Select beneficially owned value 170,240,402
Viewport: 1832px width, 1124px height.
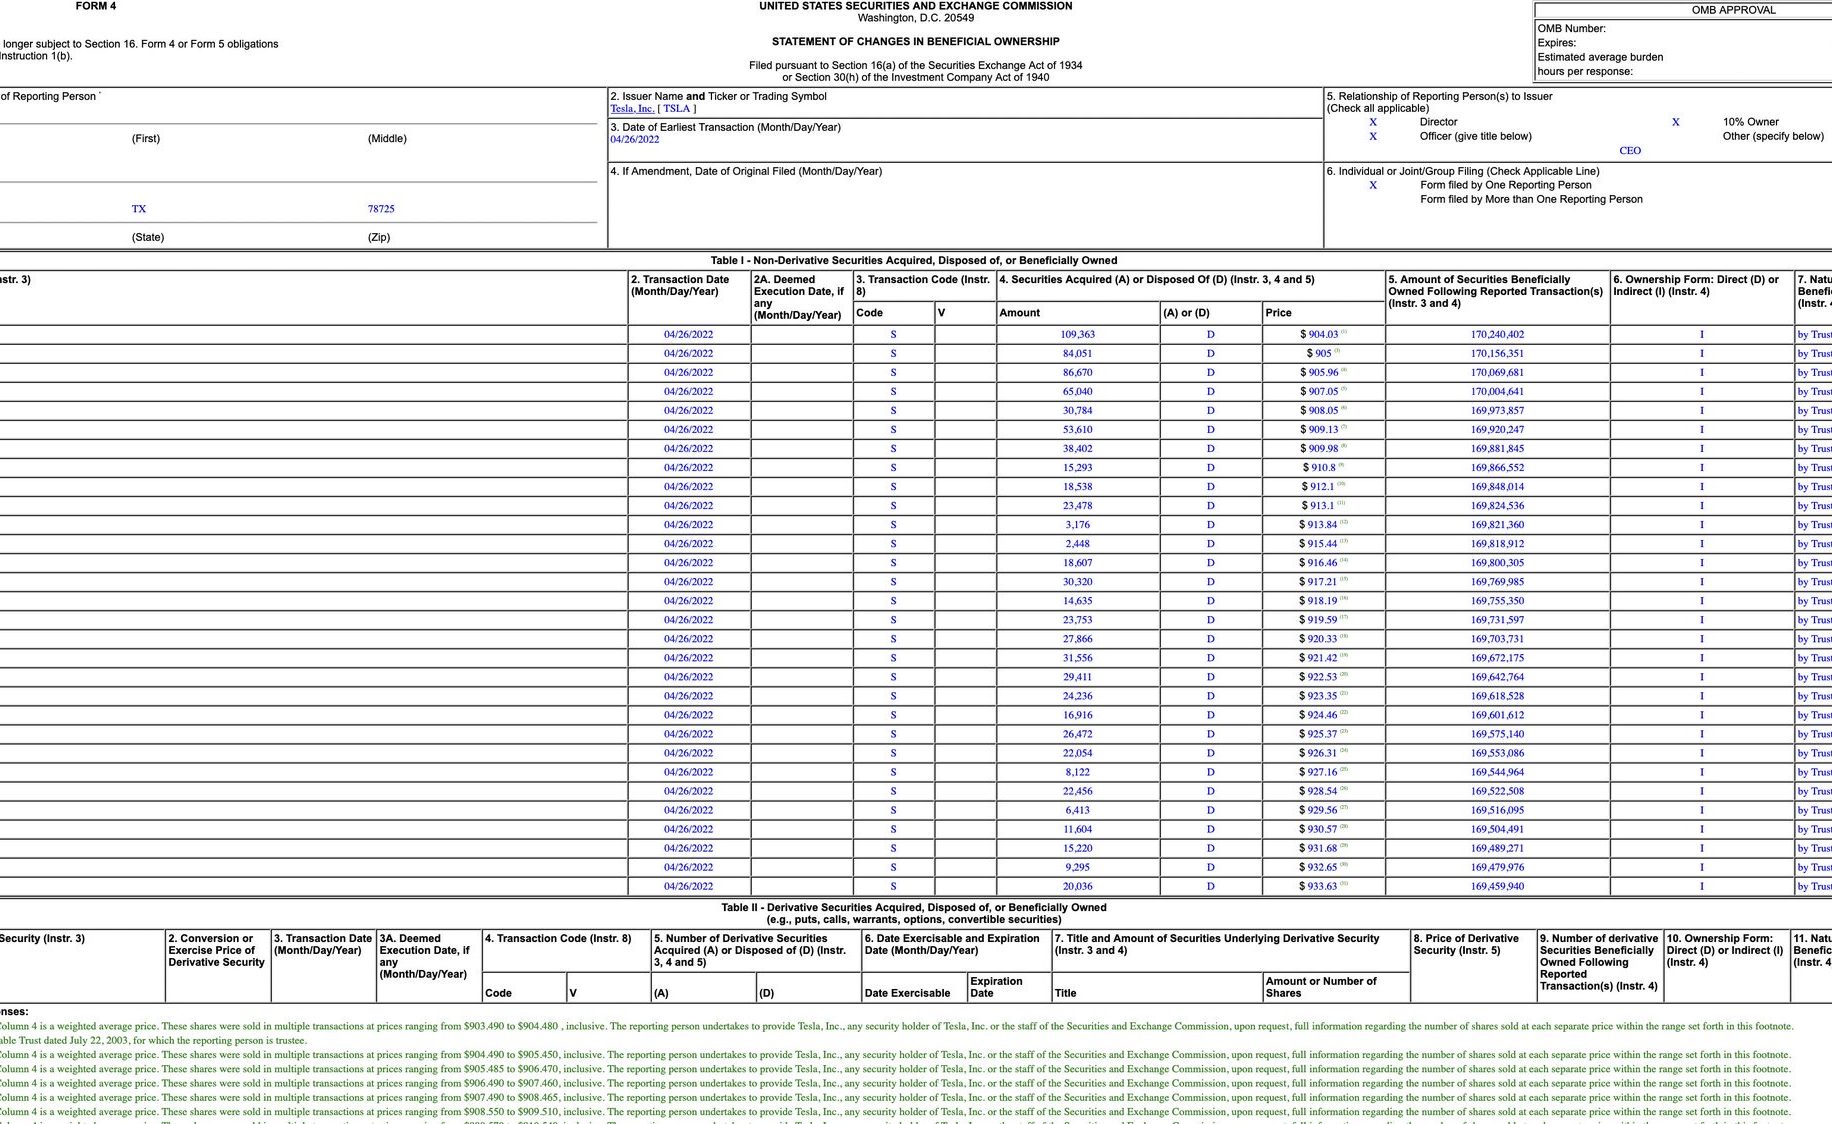[1497, 335]
